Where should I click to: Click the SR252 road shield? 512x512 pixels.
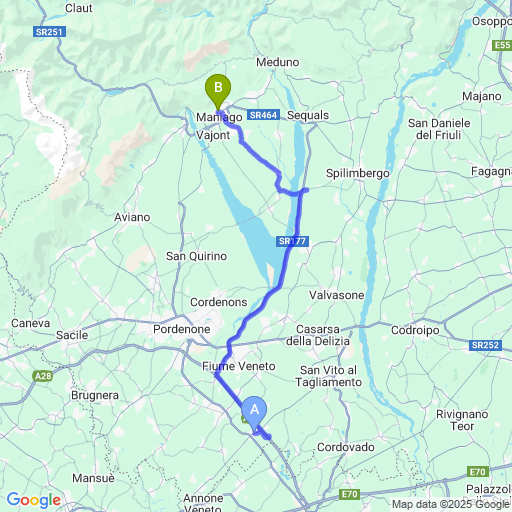(485, 345)
